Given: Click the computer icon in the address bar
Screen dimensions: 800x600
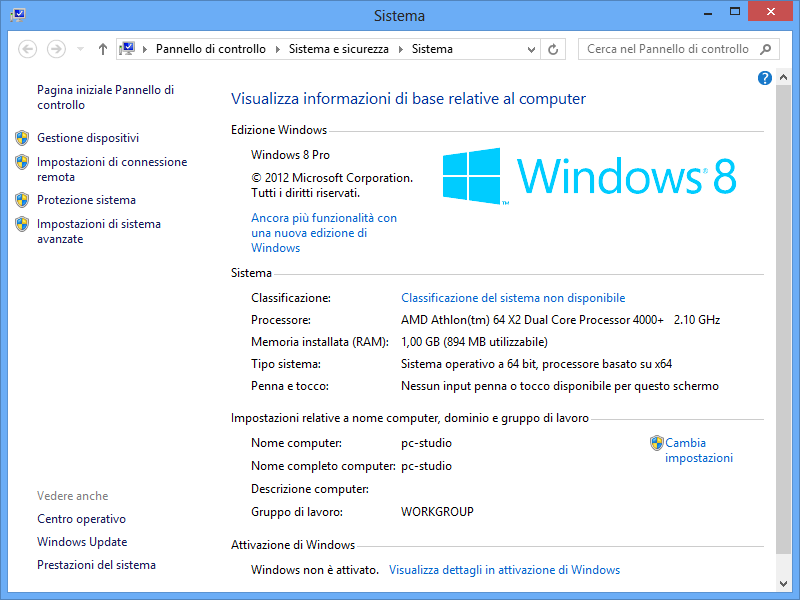Looking at the screenshot, I should [127, 49].
